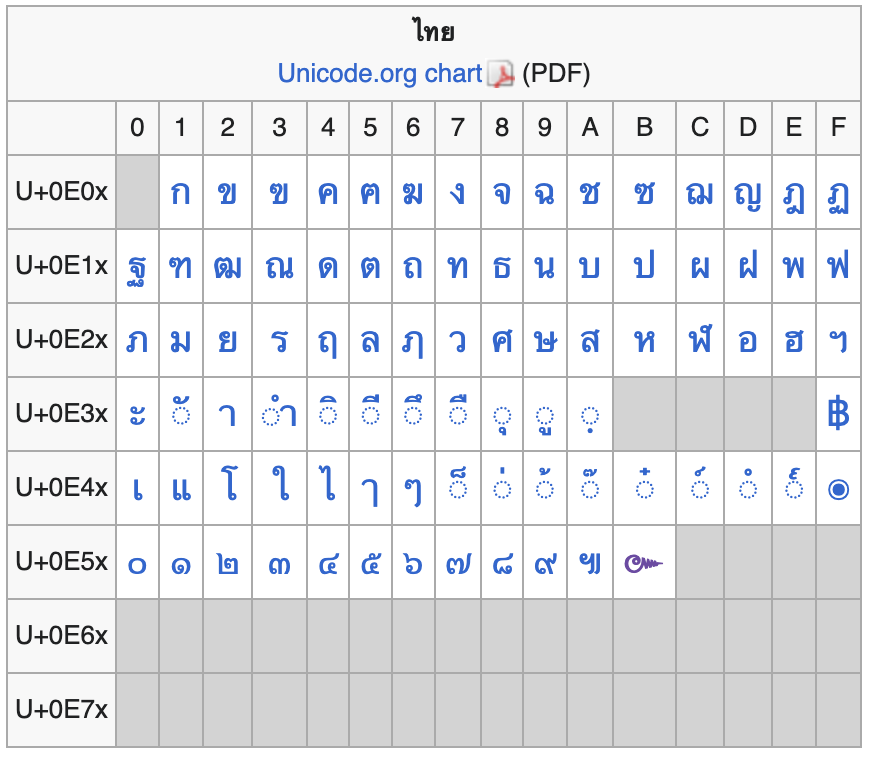This screenshot has width=870, height=760.
Task: Click the Thai digit zero ๐
Action: (137, 565)
